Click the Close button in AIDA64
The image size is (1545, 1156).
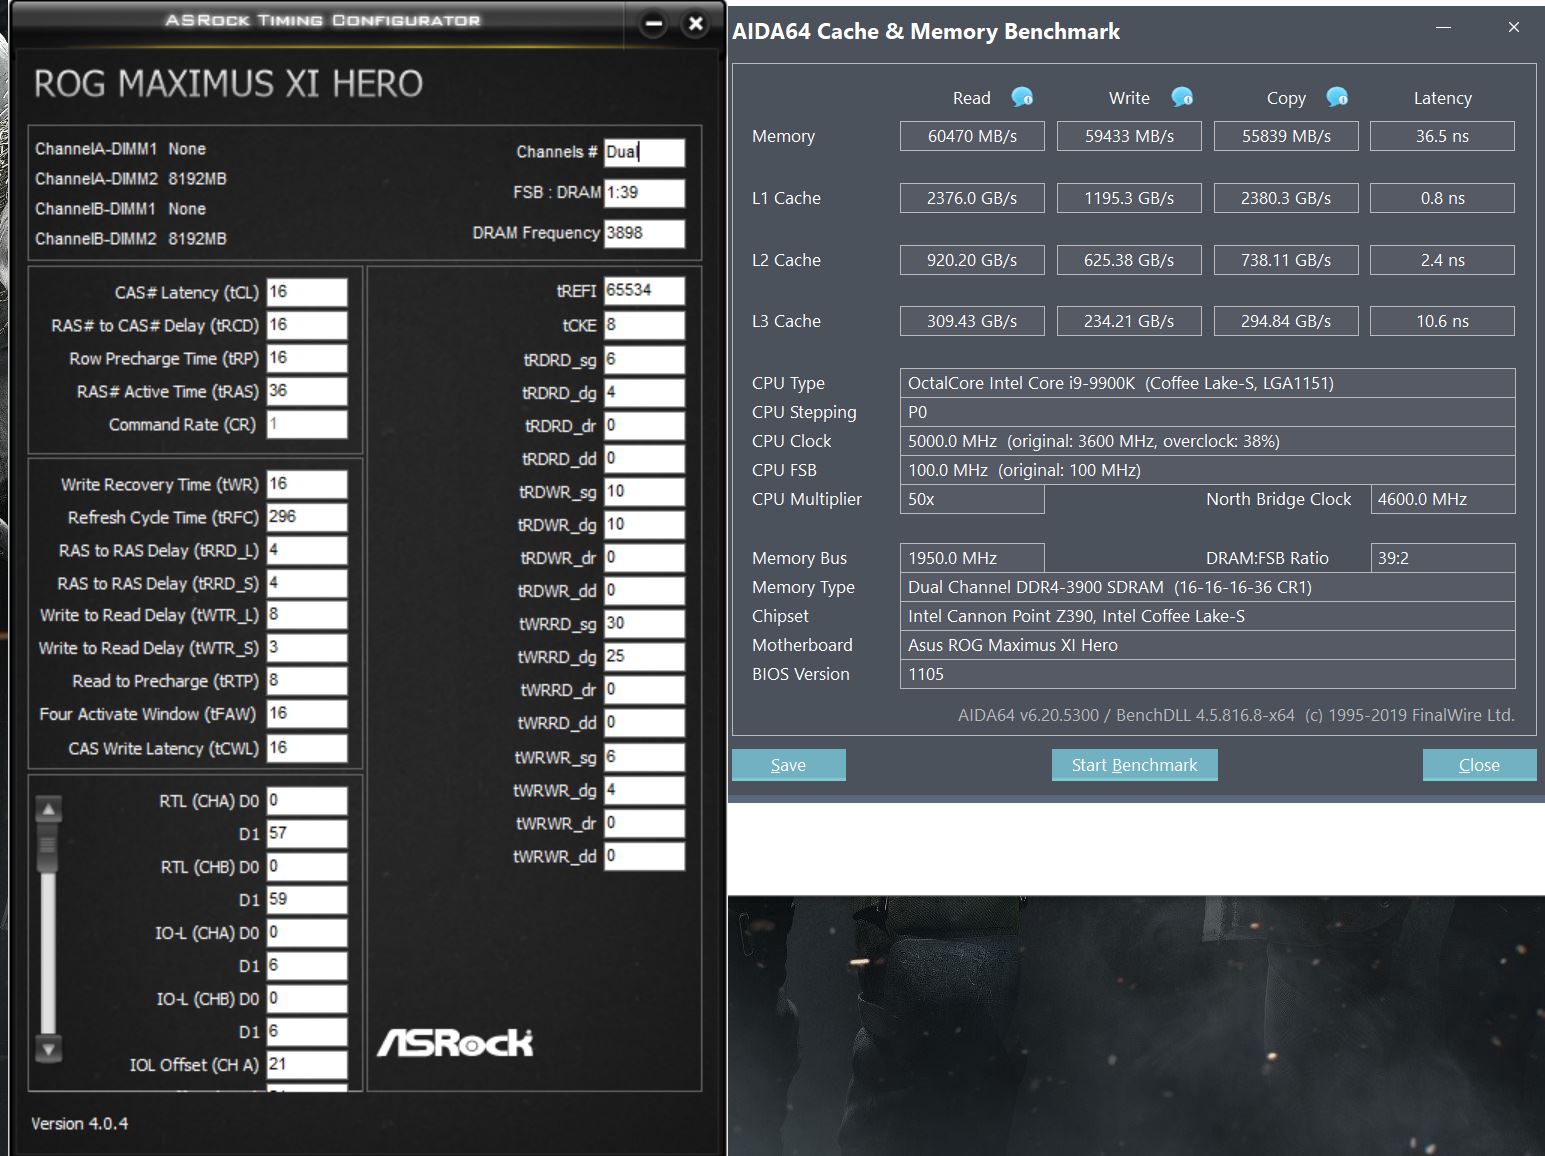coord(1479,765)
